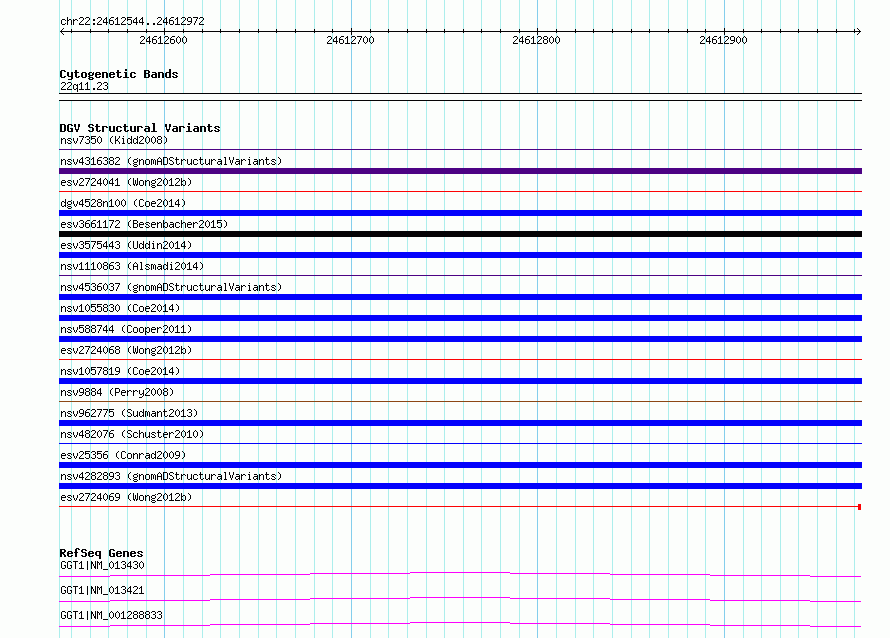Click ruler position 24612800

[536, 40]
